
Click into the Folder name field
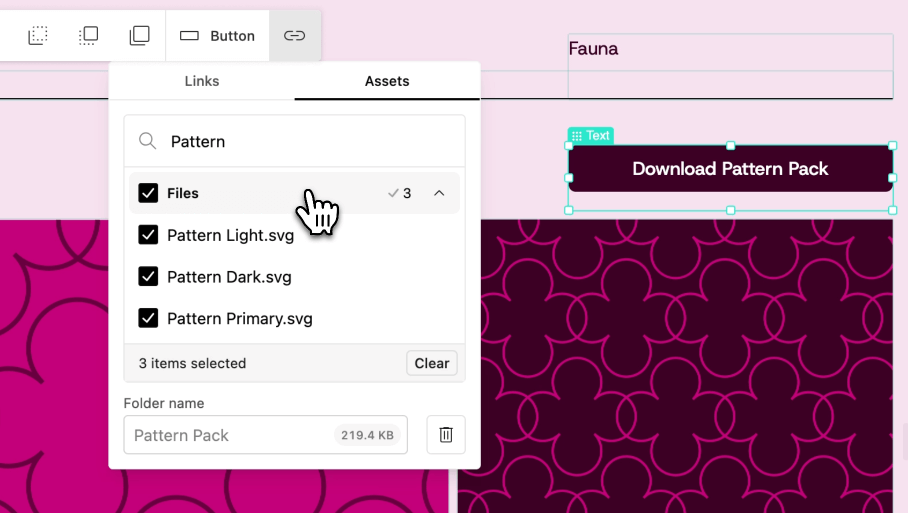[230, 435]
